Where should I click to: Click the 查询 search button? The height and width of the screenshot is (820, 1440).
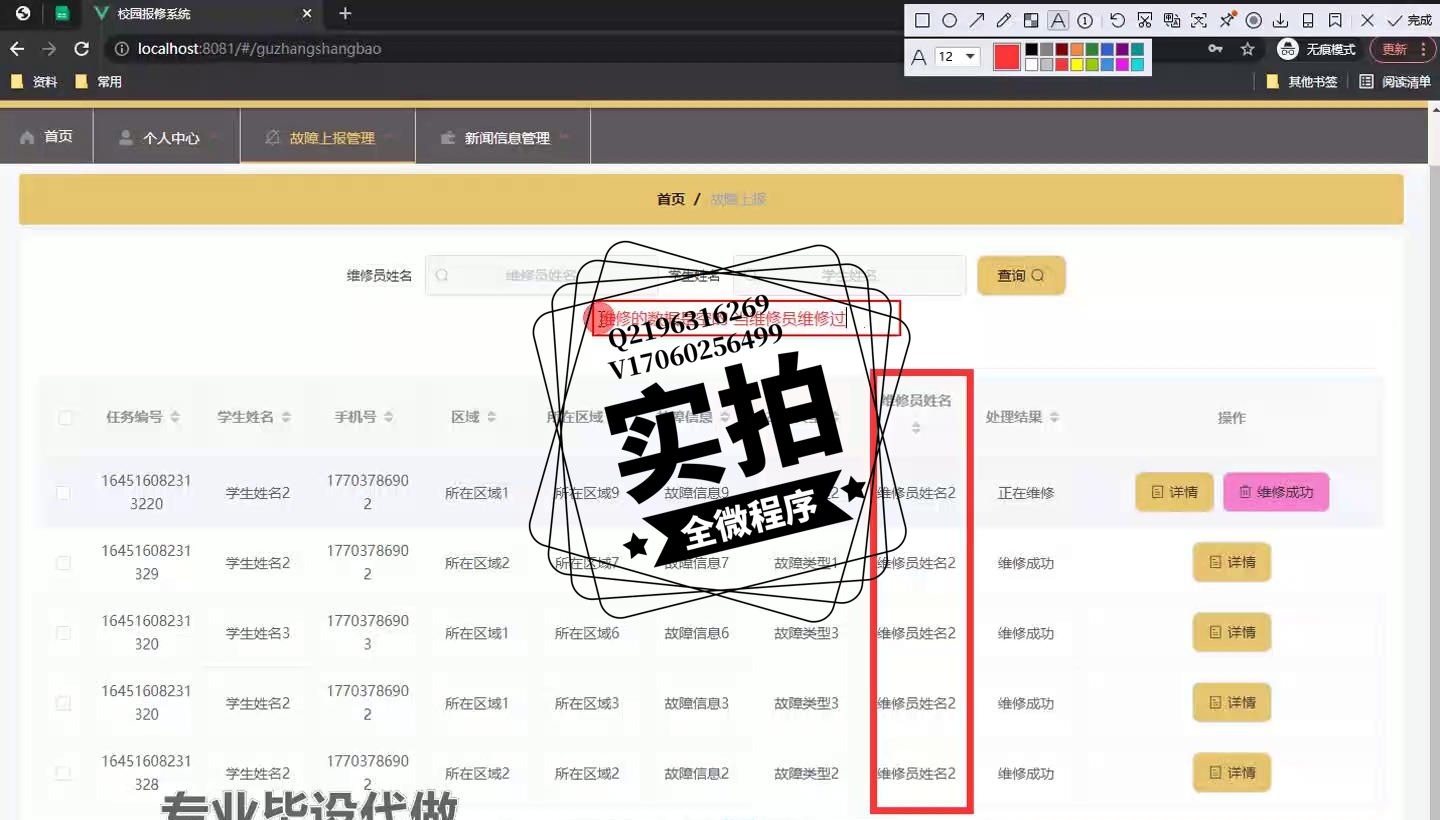pos(1021,275)
